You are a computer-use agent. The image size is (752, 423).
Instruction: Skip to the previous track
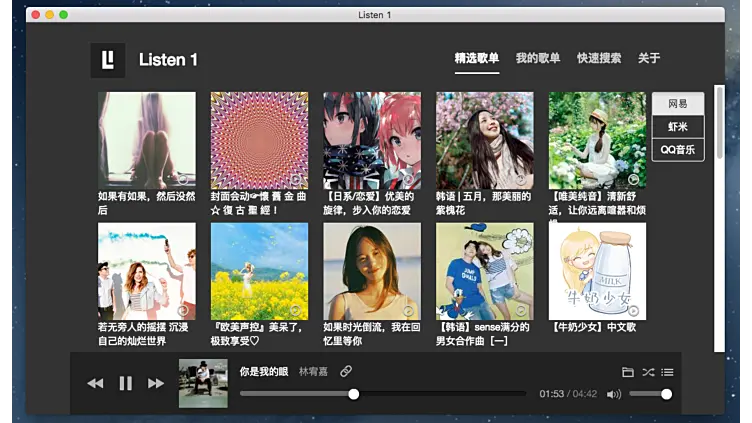tap(95, 383)
